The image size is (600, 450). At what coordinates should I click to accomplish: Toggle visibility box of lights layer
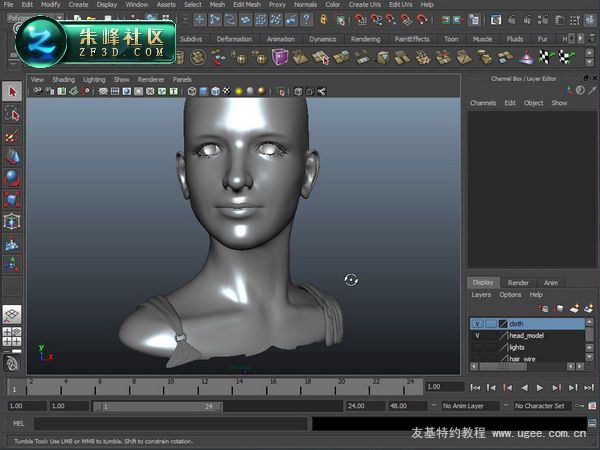[x=477, y=347]
